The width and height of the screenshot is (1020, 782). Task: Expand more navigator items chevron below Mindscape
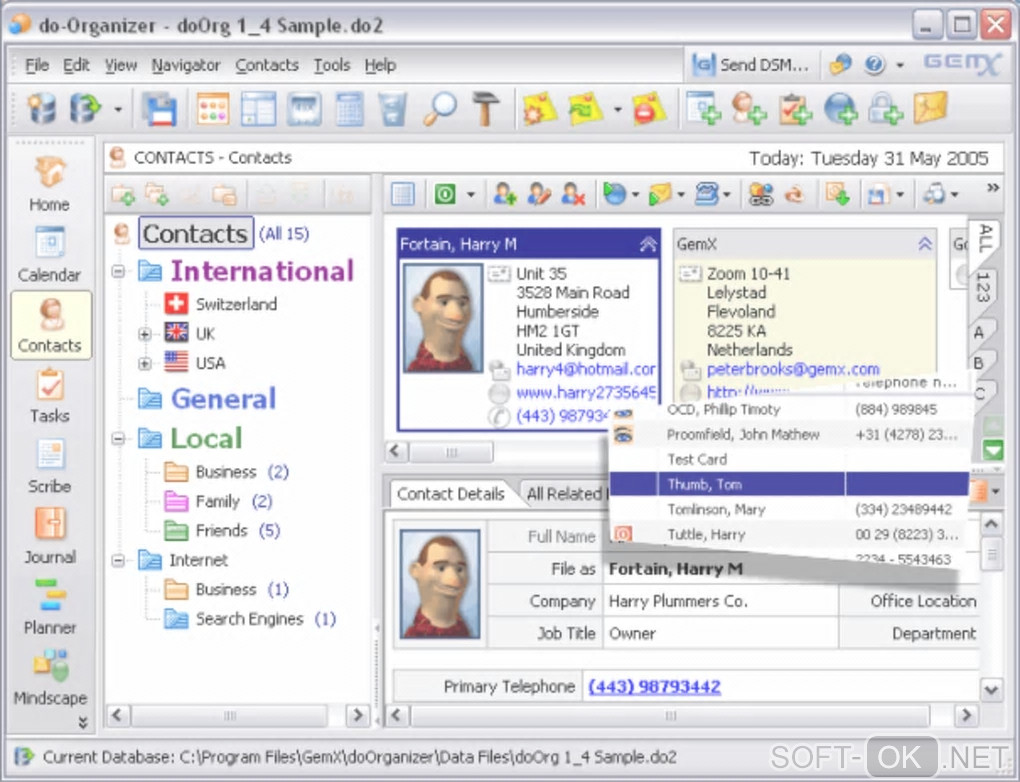pos(83,721)
